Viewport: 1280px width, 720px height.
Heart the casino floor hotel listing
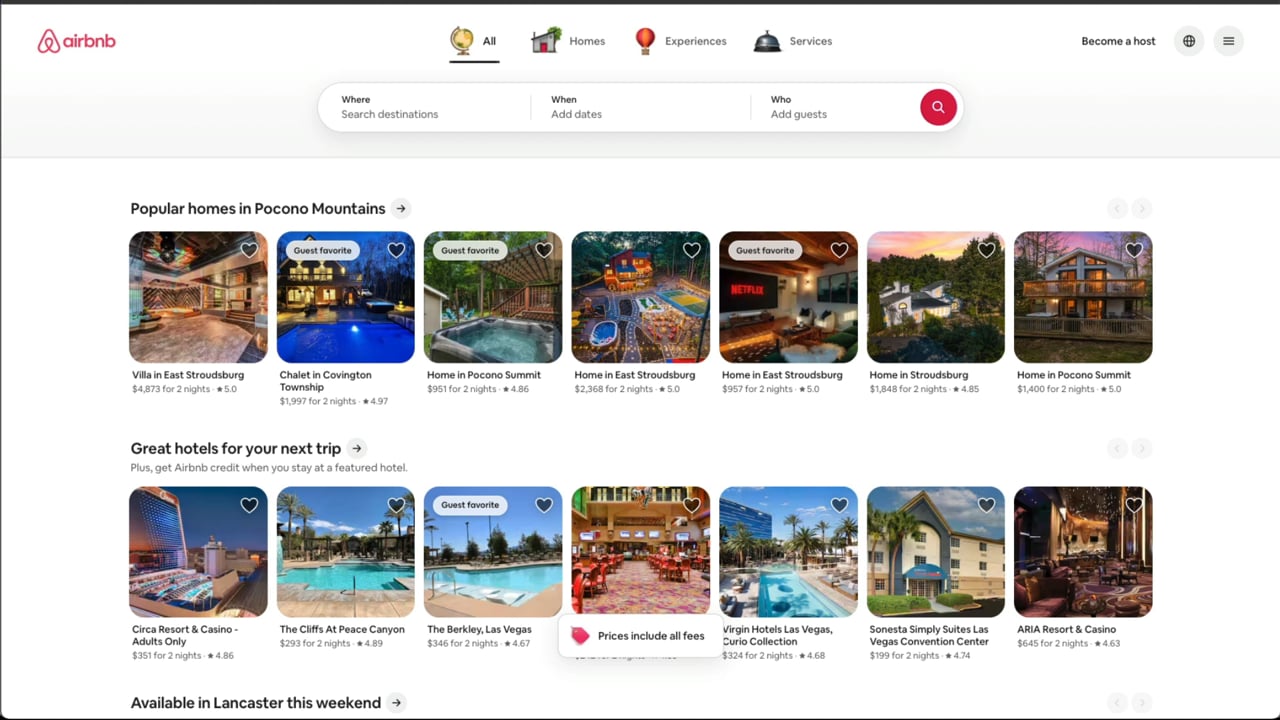[x=691, y=505]
